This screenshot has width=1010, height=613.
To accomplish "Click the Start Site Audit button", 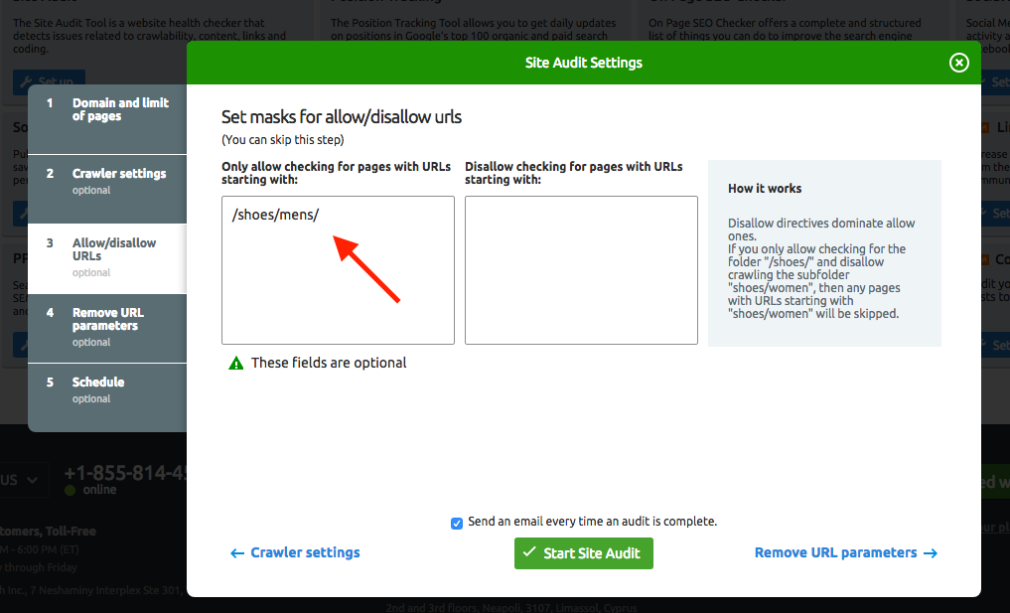I will tap(584, 553).
